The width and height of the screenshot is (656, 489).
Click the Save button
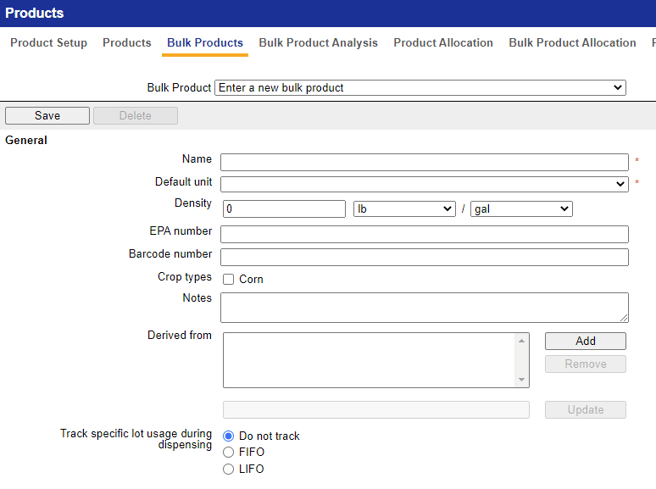[x=47, y=116]
